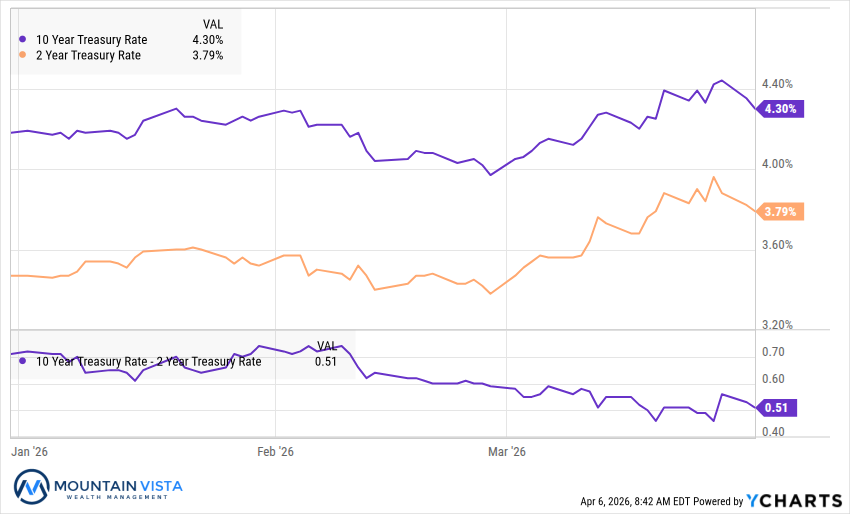Click the orange 3.79% end value tag
Image resolution: width=850 pixels, height=514 pixels.
[x=780, y=212]
